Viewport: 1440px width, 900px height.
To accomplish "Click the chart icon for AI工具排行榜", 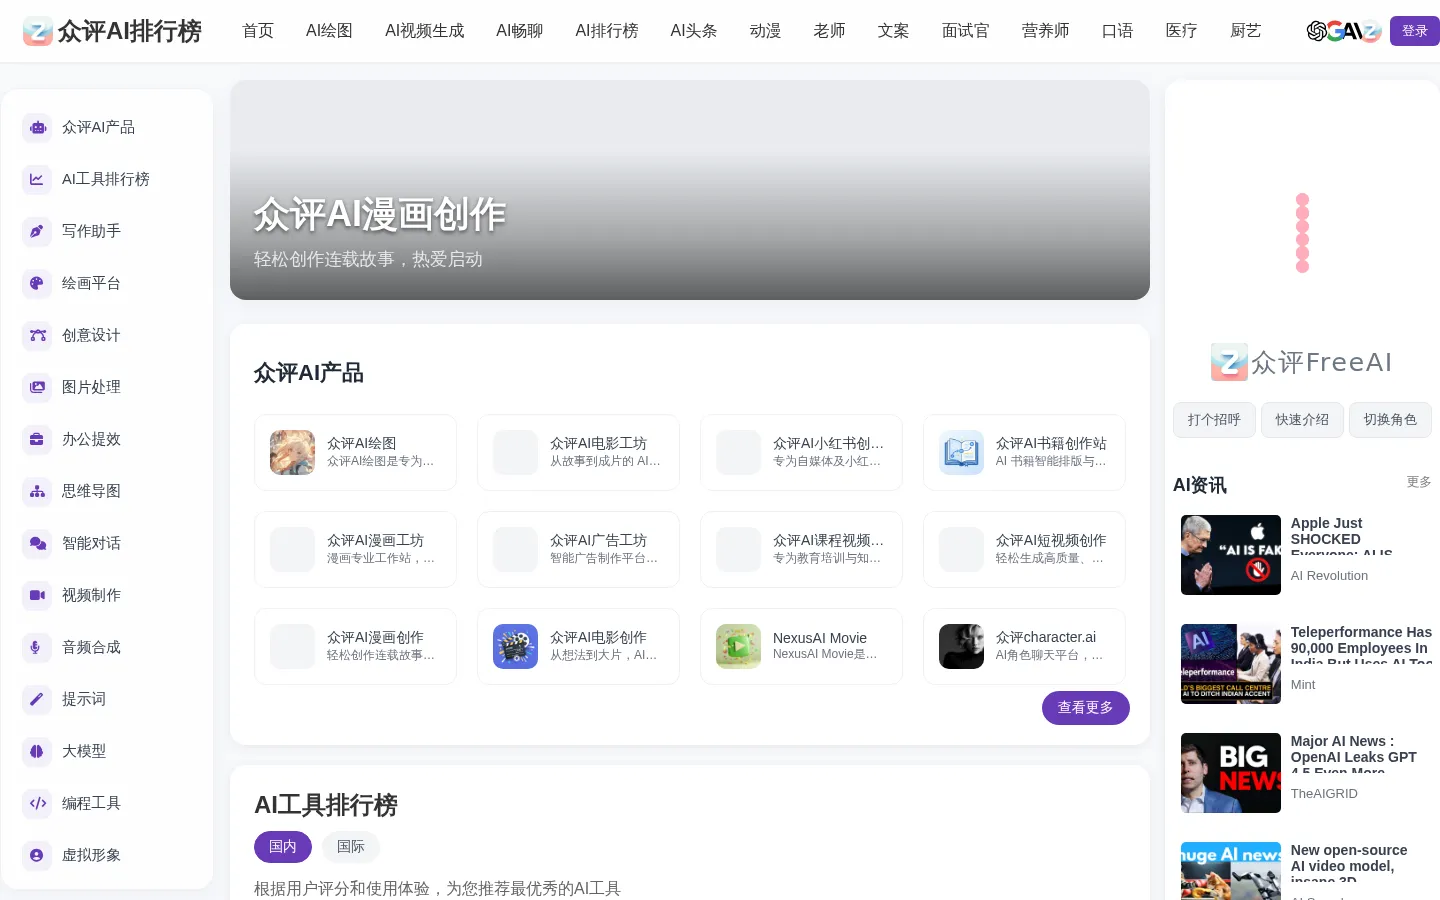I will coord(37,179).
